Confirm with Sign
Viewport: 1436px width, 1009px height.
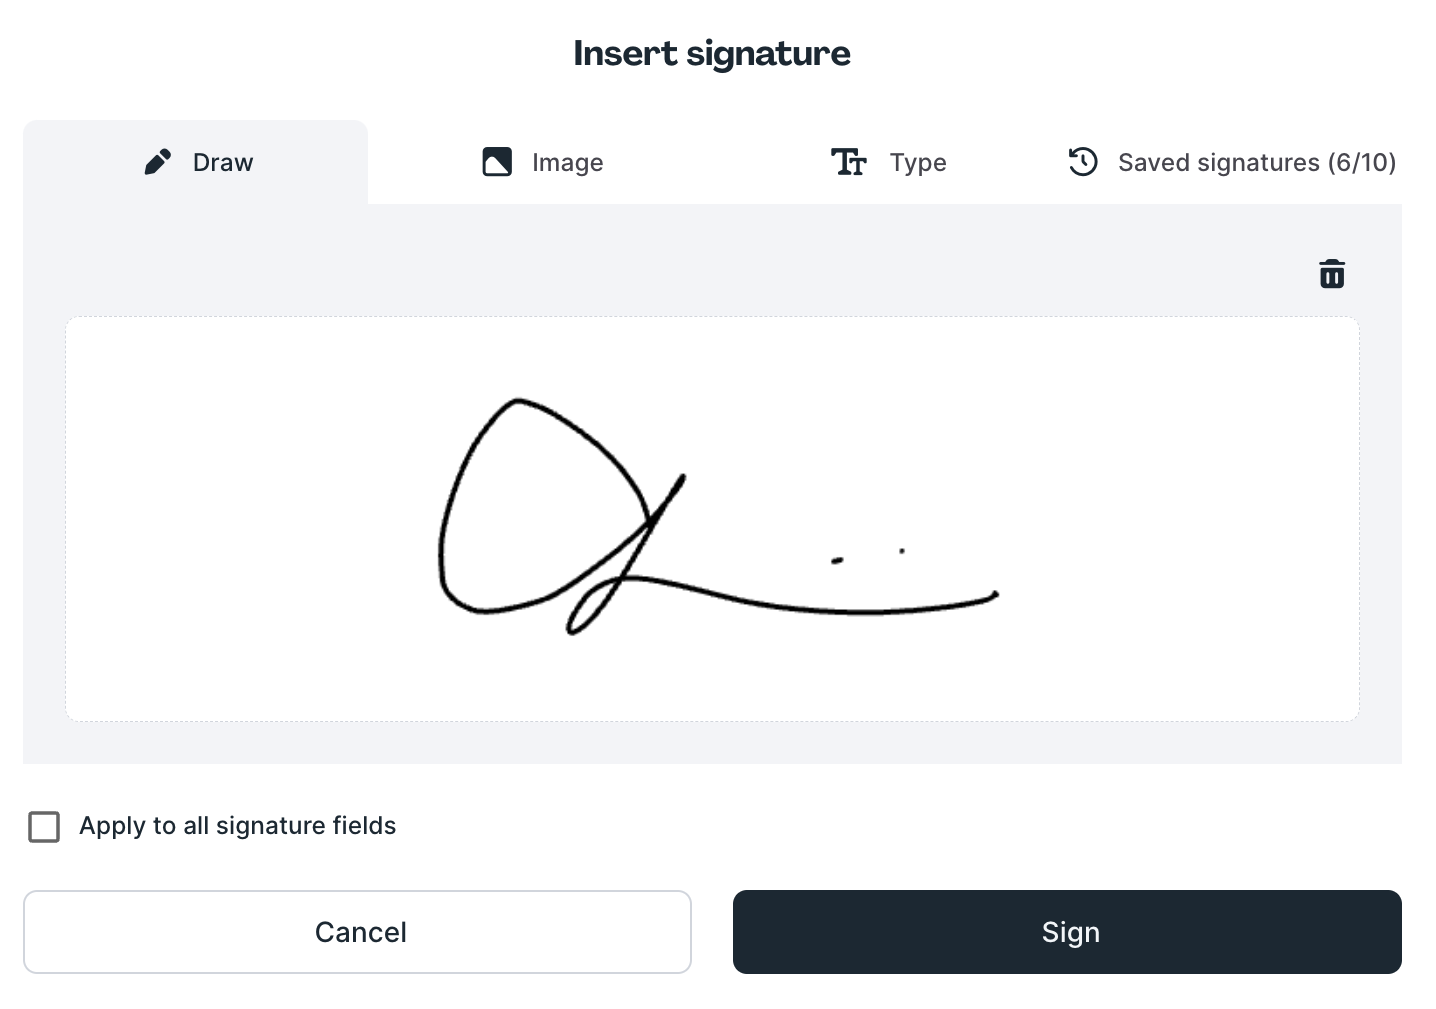coord(1068,931)
